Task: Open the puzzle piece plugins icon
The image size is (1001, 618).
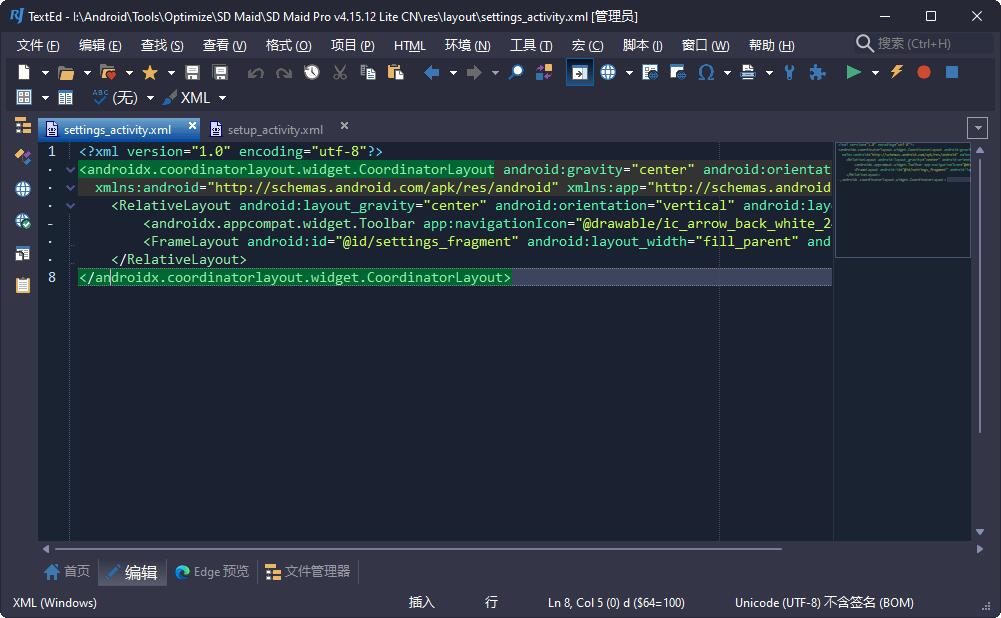Action: pyautogui.click(x=817, y=72)
